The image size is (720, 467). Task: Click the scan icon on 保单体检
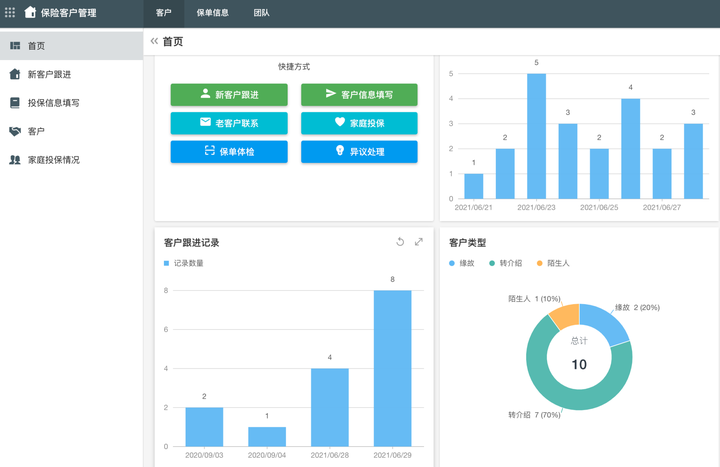[x=209, y=150]
